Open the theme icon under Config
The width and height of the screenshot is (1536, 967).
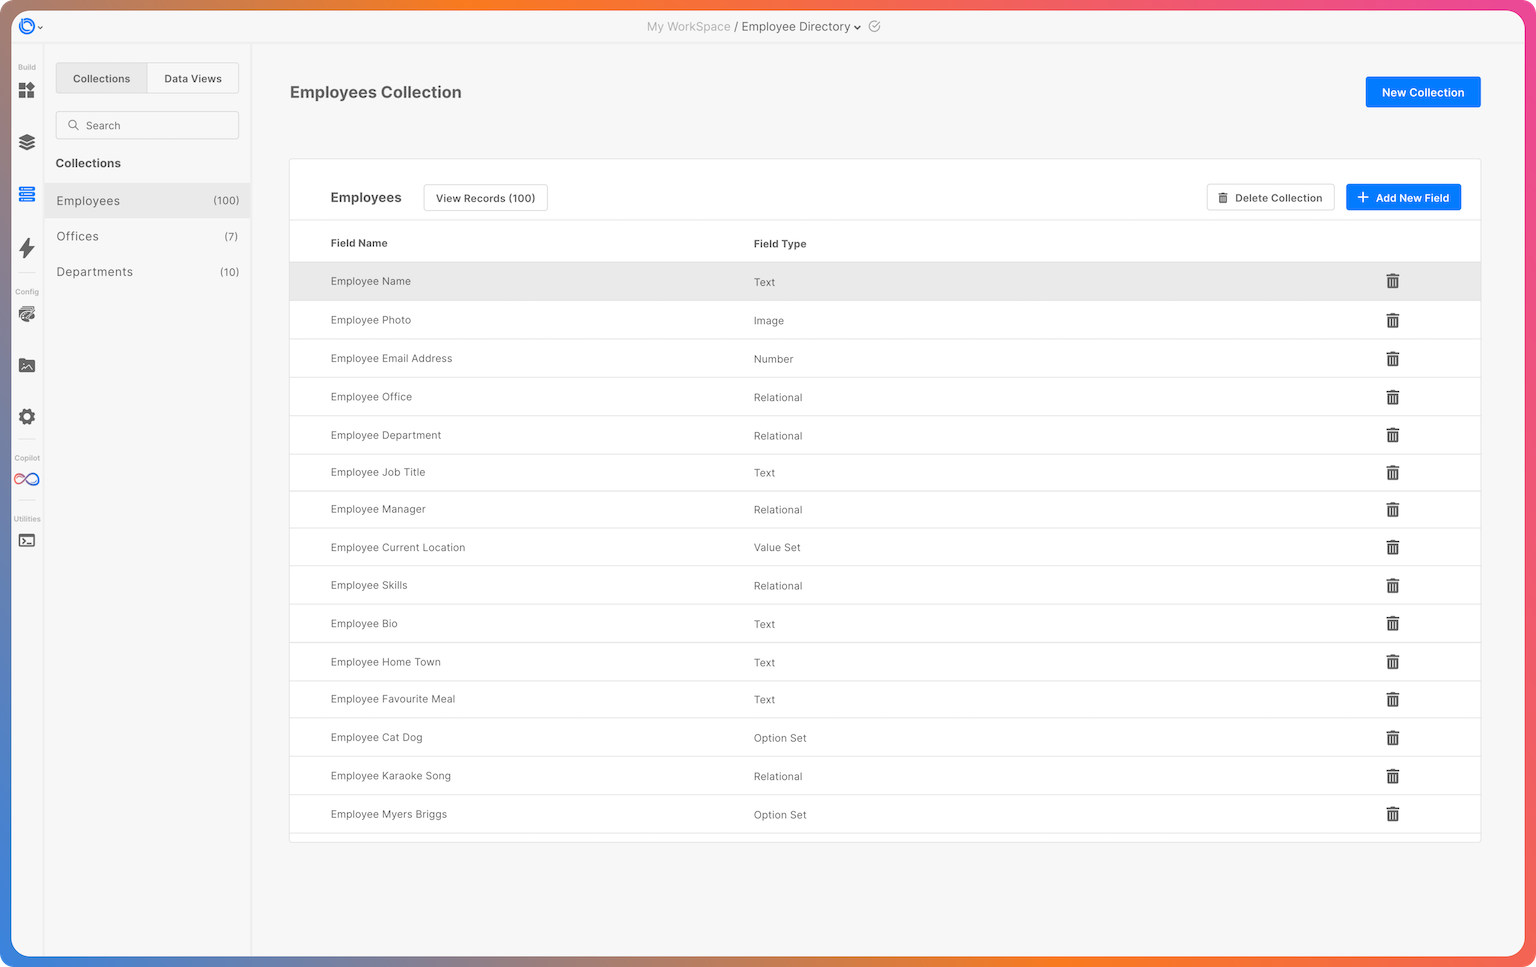27,314
